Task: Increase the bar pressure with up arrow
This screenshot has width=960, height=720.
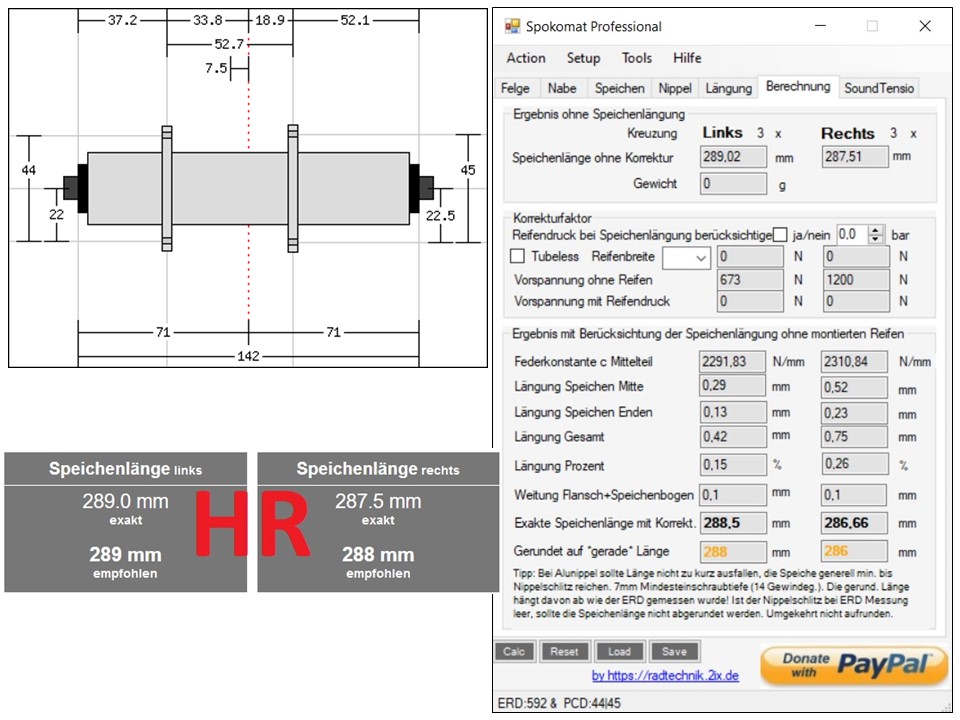Action: click(876, 230)
